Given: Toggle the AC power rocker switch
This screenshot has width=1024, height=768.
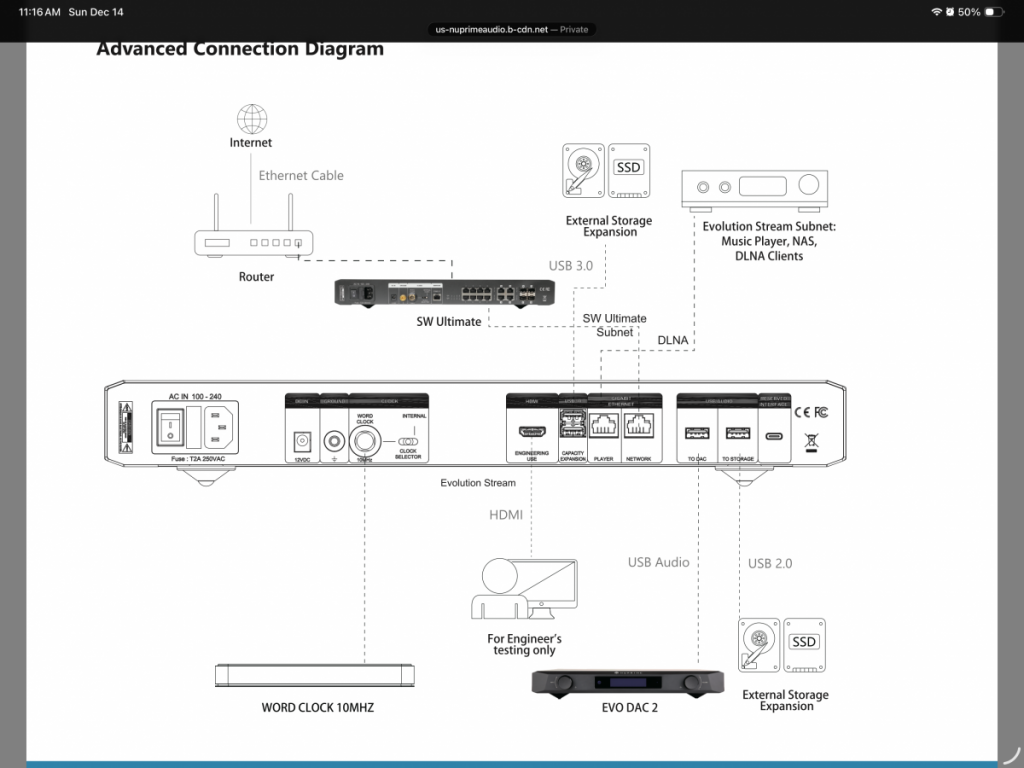Looking at the screenshot, I should [170, 429].
